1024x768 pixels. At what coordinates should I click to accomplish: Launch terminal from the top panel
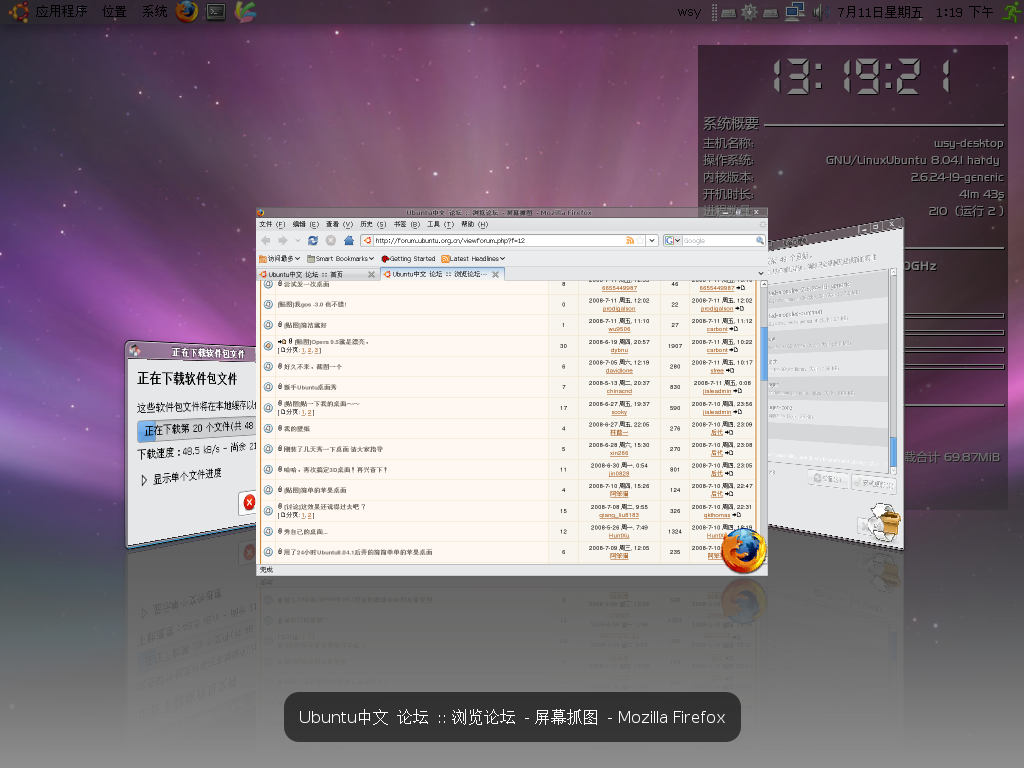tap(216, 12)
